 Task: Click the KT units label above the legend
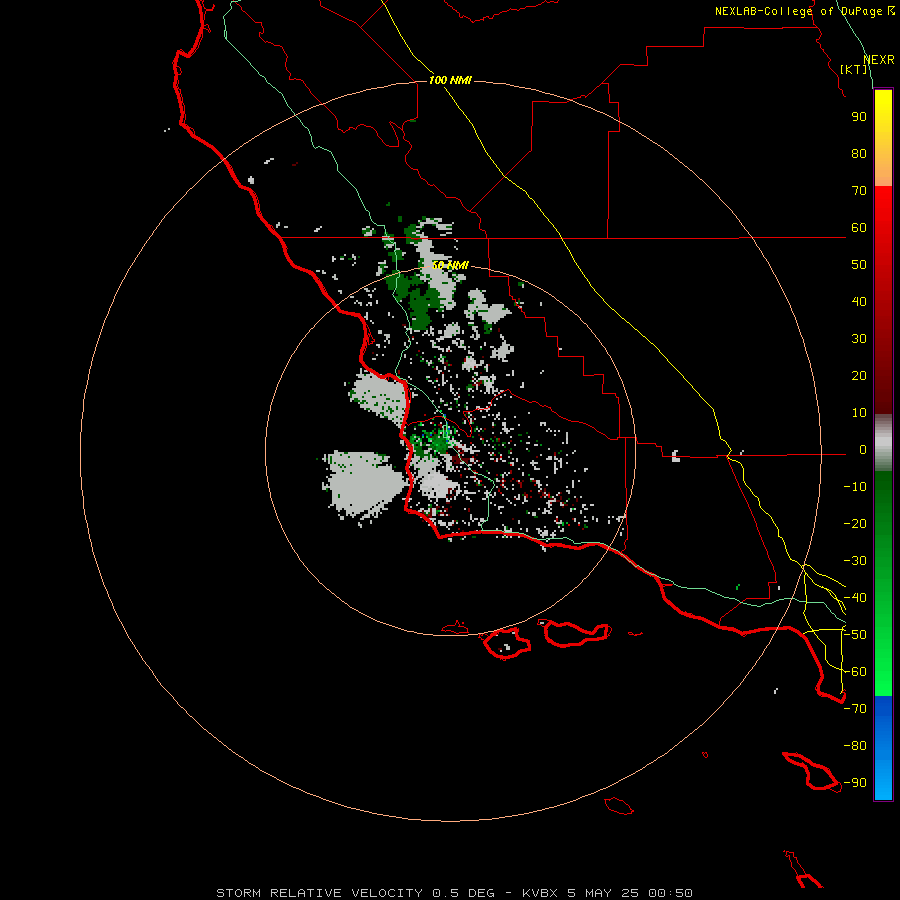point(854,69)
